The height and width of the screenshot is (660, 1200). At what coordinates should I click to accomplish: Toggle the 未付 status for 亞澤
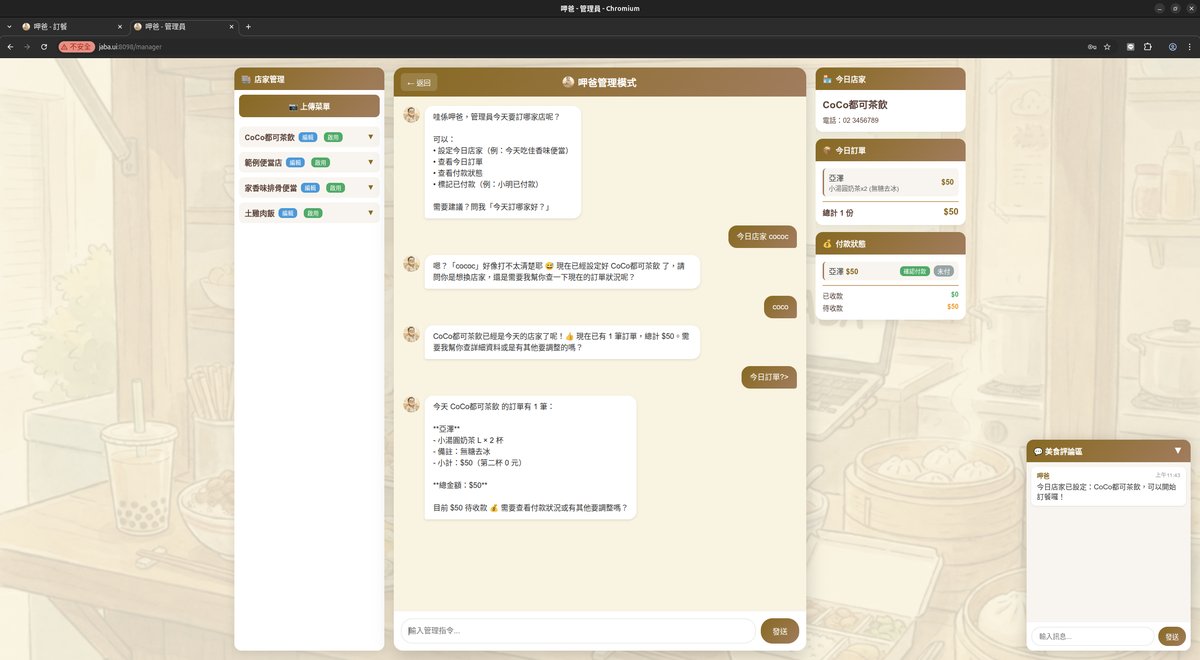[943, 271]
